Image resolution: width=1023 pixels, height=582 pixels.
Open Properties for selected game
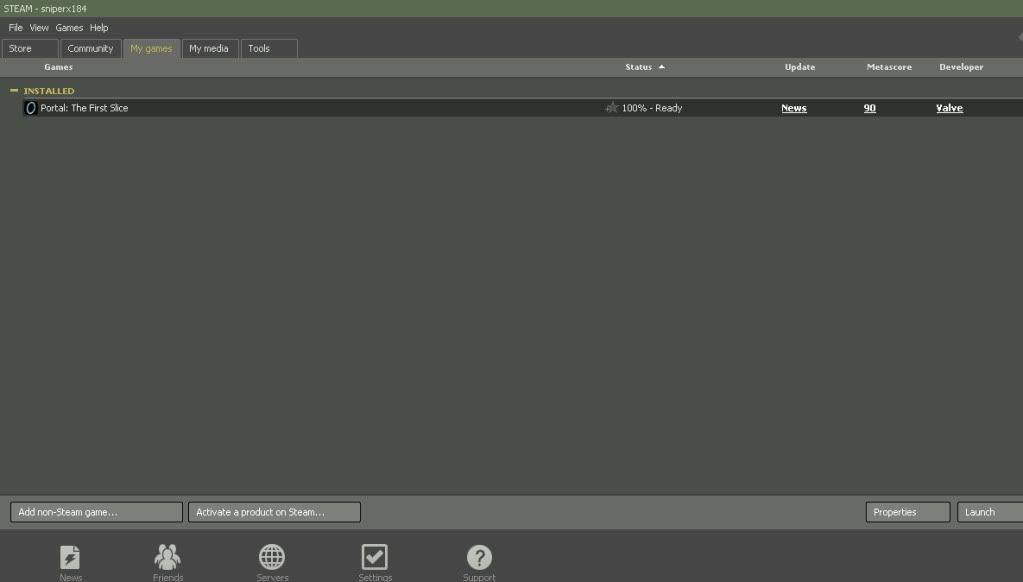click(908, 512)
